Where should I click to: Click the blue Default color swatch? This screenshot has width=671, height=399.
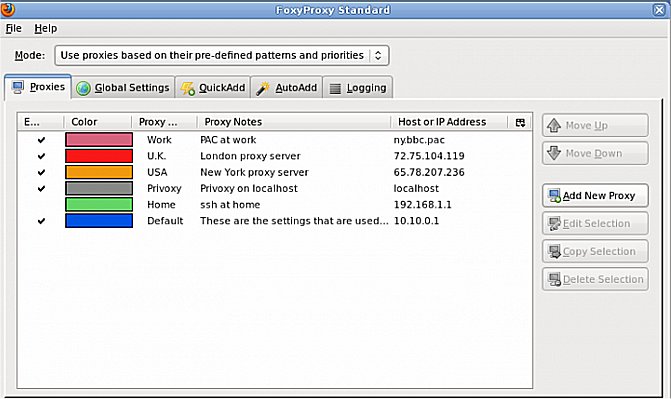(x=99, y=221)
